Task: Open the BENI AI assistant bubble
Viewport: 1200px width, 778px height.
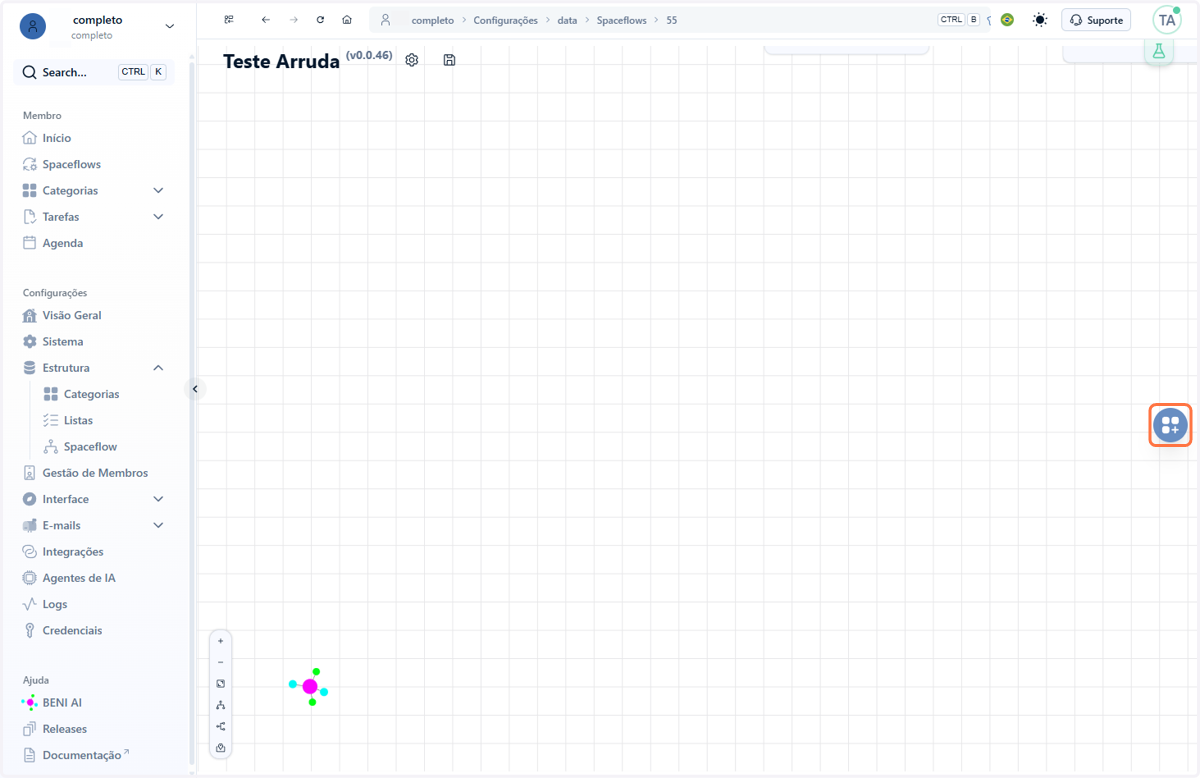Action: pos(309,687)
